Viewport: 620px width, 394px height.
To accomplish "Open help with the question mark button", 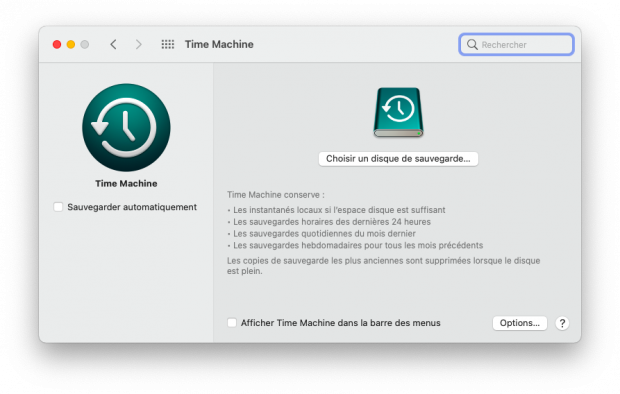I will [562, 323].
